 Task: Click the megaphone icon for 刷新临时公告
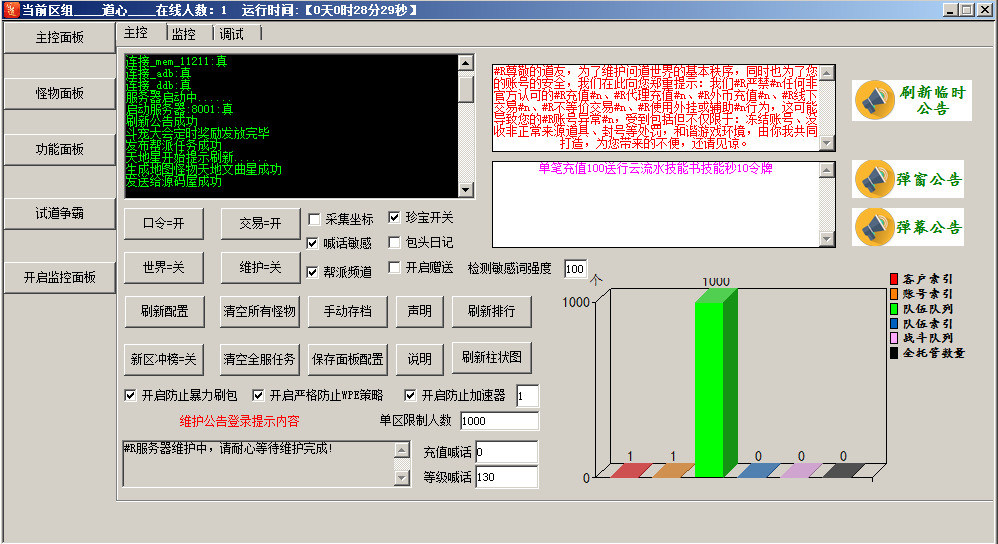[874, 101]
